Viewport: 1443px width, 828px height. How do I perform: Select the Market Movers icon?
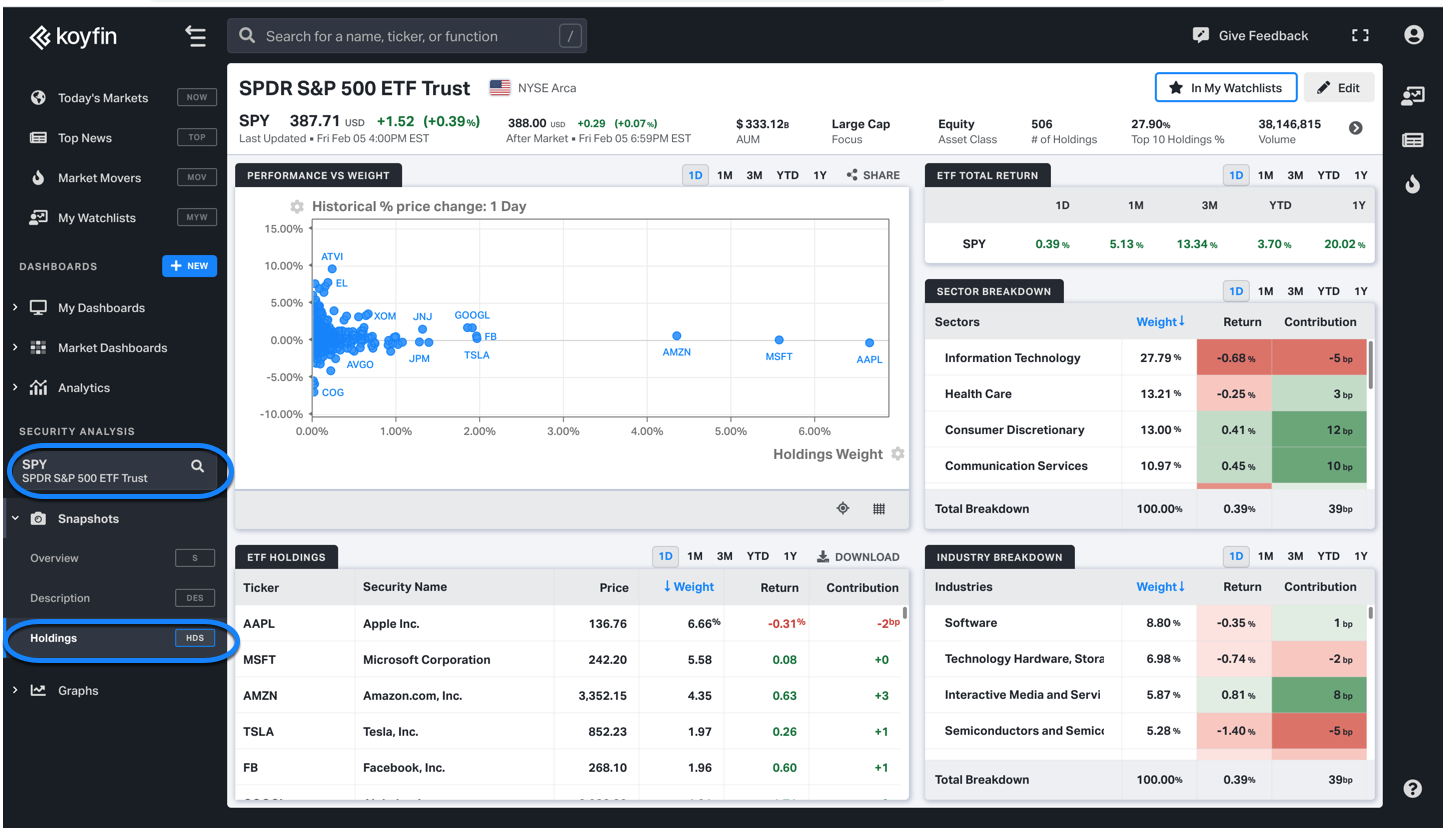[37, 177]
